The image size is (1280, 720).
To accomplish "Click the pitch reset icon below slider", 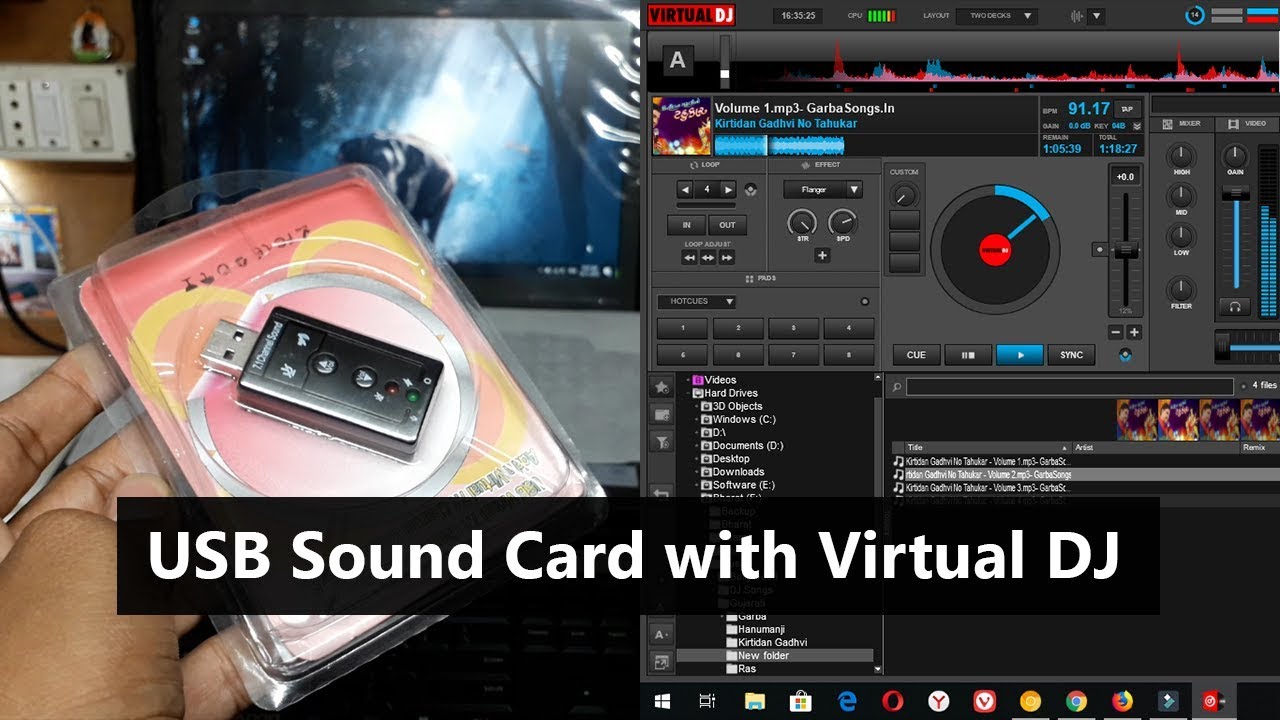I will coord(1126,355).
